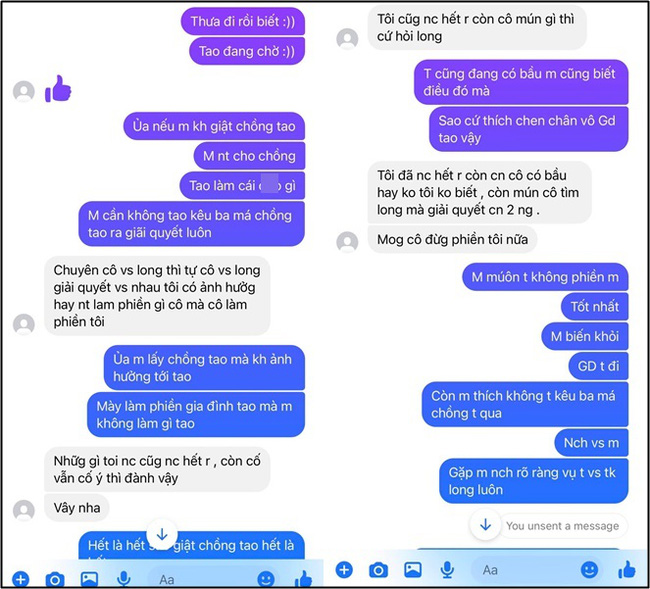Open photo gallery icon in right chat
The width and height of the screenshot is (650, 589).
coord(413,570)
